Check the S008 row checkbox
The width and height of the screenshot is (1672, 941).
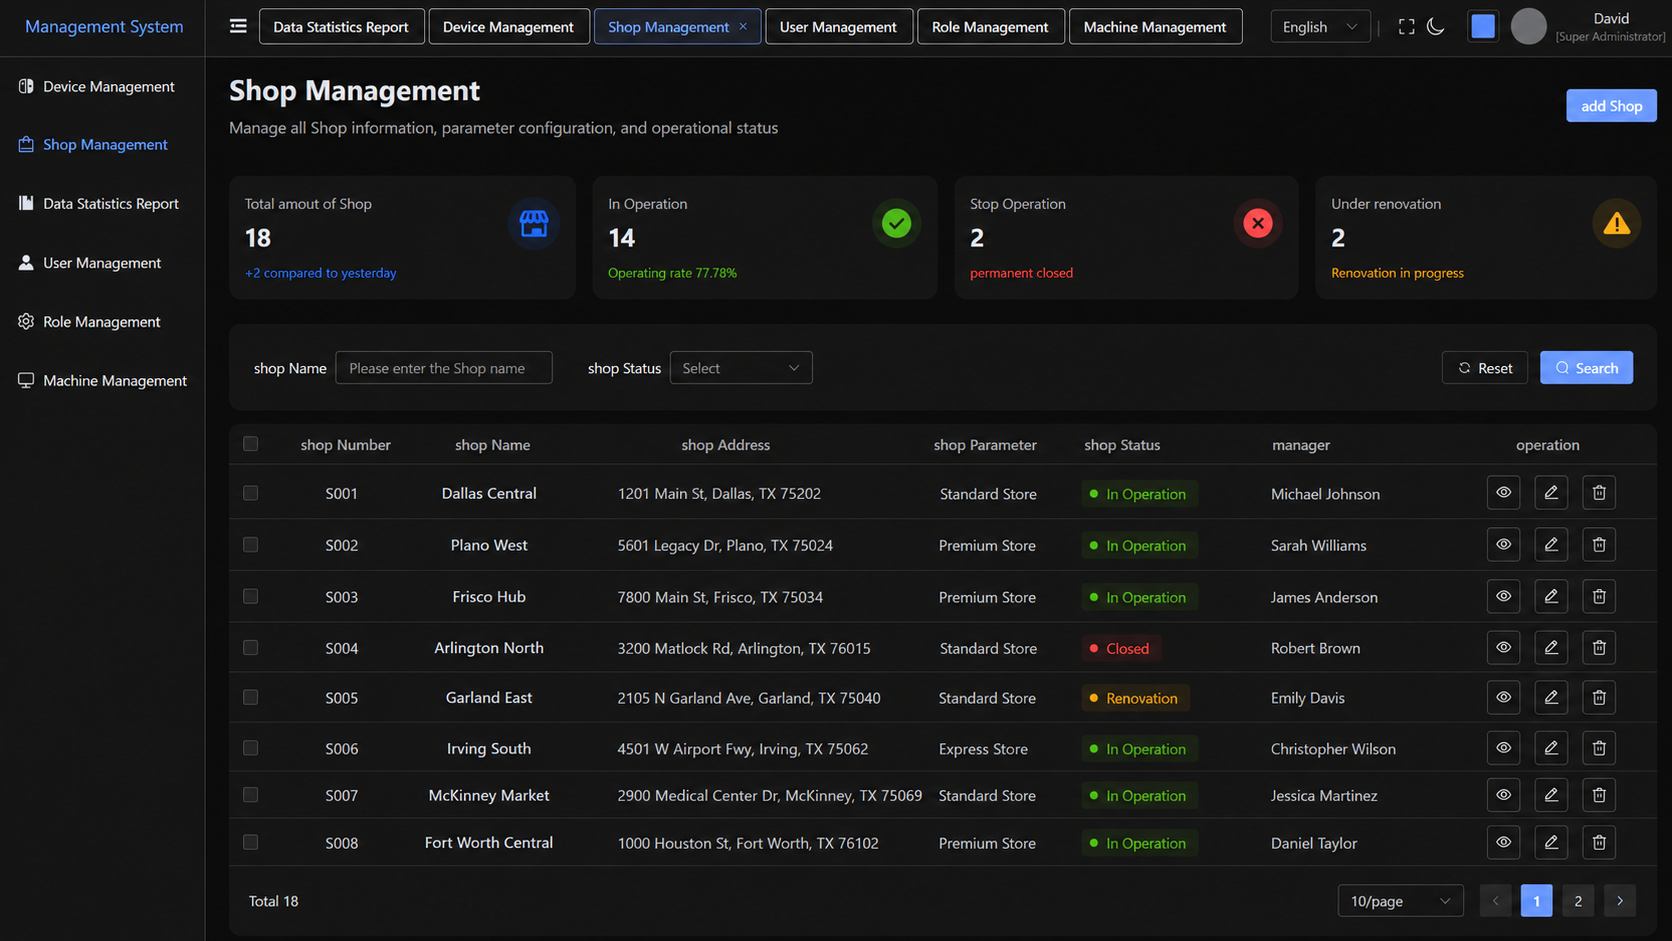point(250,842)
